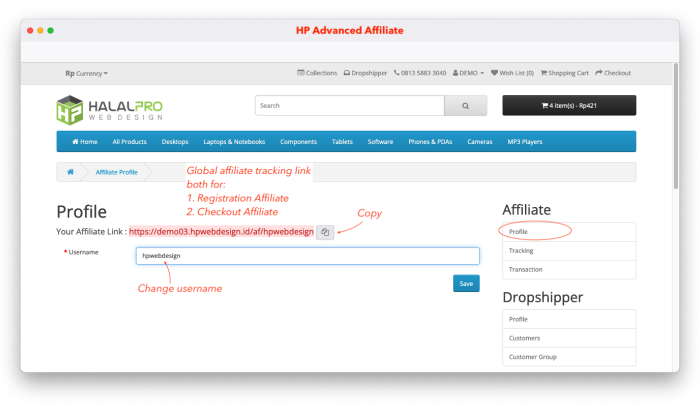Click the home breadcrumb icon
Image resolution: width=700 pixels, height=410 pixels.
pyautogui.click(x=70, y=172)
